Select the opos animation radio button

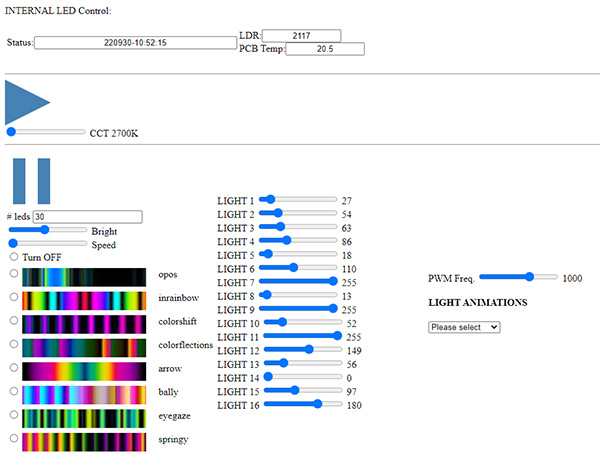(x=14, y=274)
